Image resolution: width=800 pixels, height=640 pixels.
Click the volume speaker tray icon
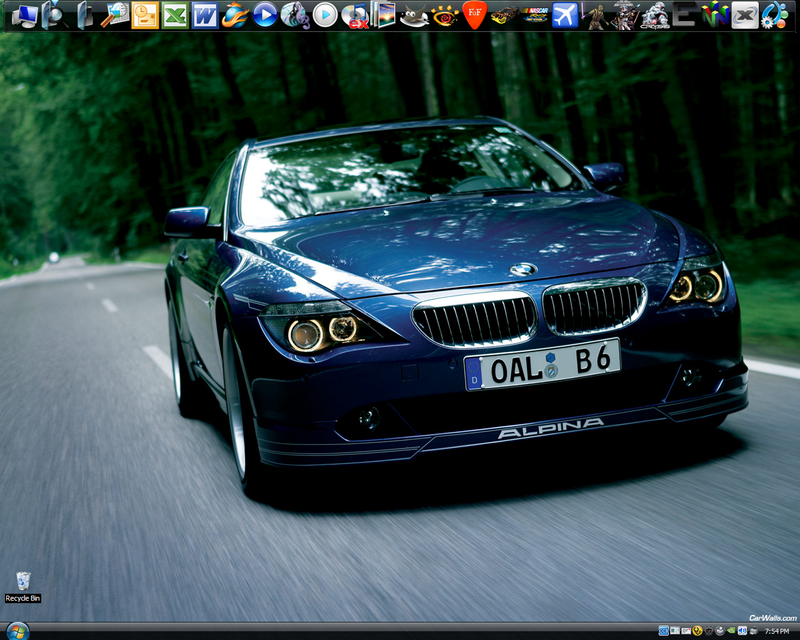tap(742, 630)
